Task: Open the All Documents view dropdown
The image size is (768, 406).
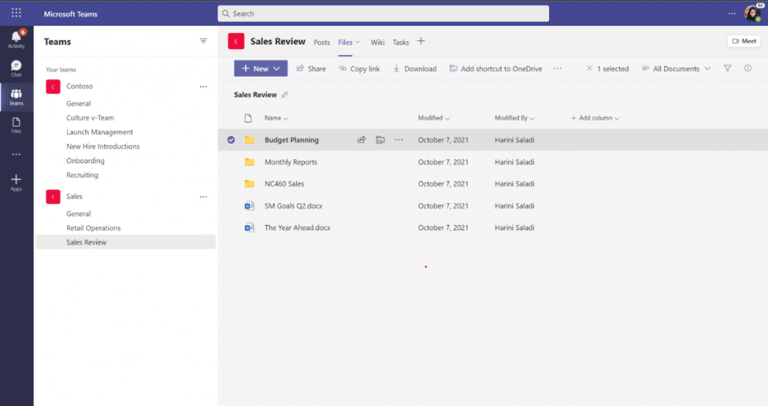Action: (x=676, y=69)
